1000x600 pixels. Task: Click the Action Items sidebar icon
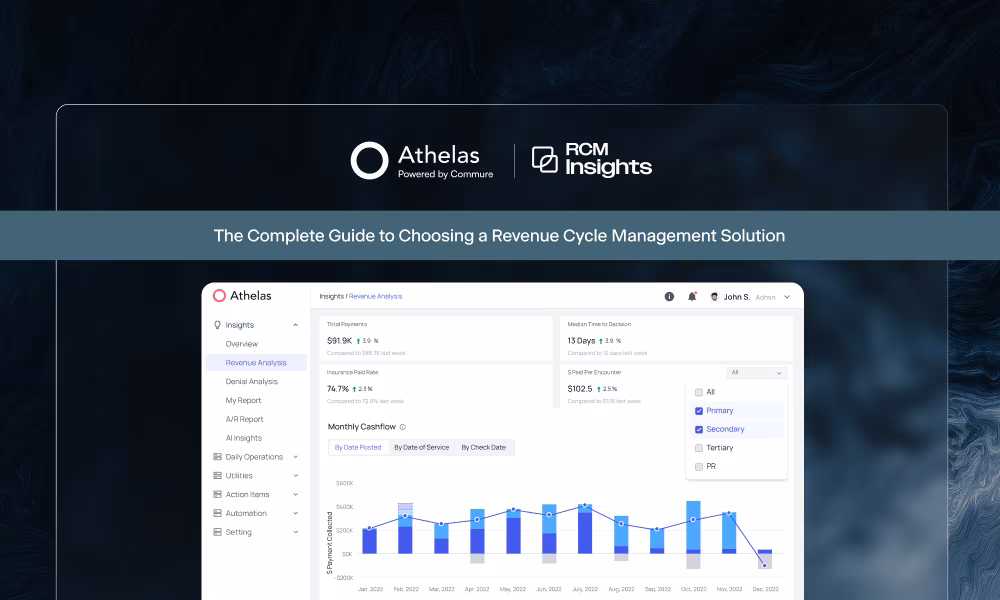(217, 495)
